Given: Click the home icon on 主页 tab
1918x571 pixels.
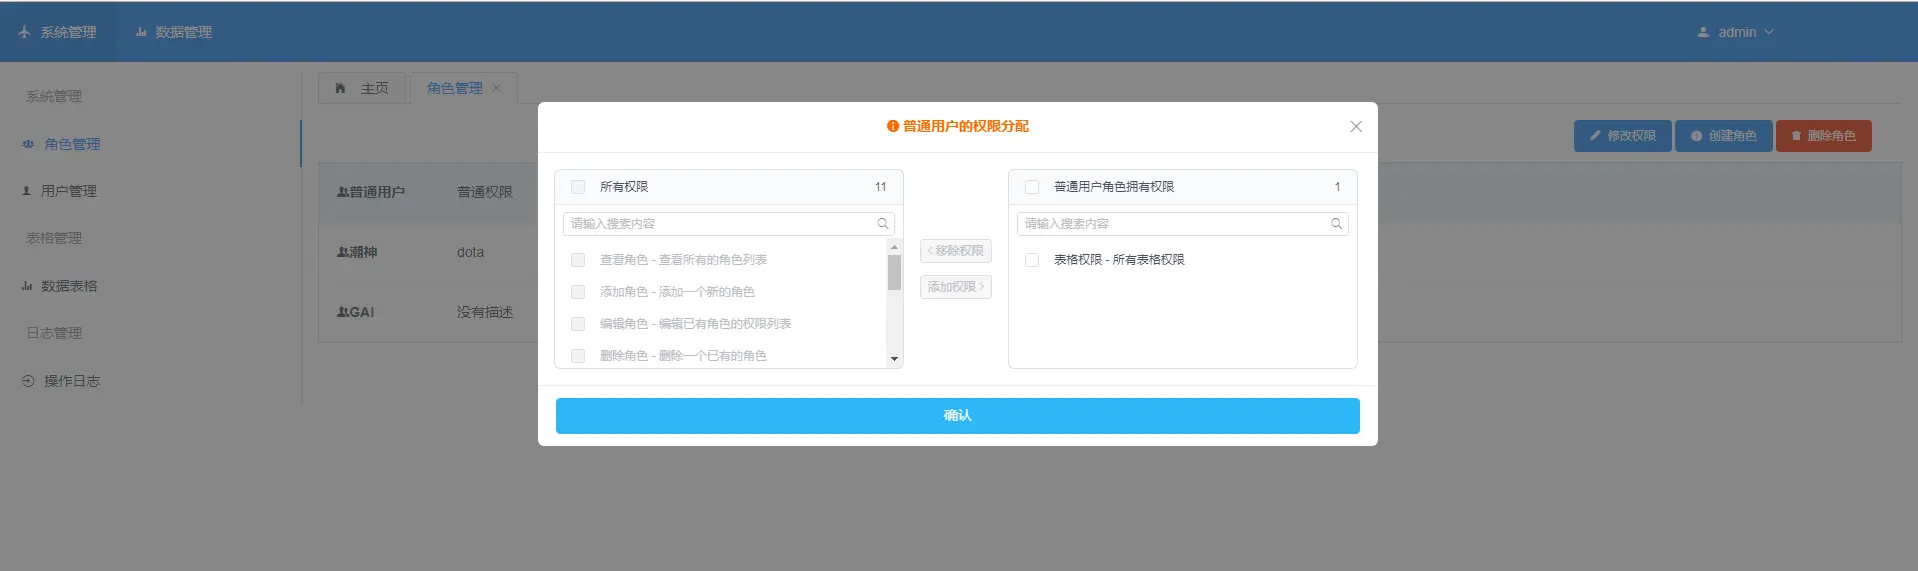Looking at the screenshot, I should [340, 88].
